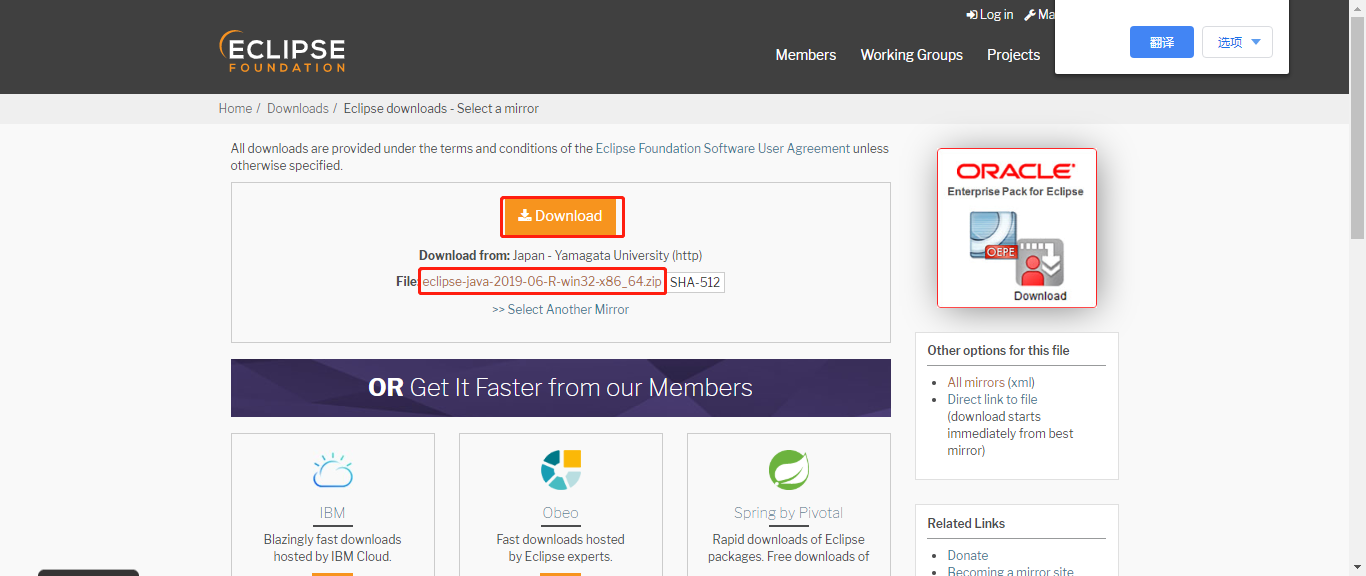Screen dimensions: 1366x576
Task: Click 'Eclipse downloads - Select a mirror' breadcrumb text
Action: [441, 108]
